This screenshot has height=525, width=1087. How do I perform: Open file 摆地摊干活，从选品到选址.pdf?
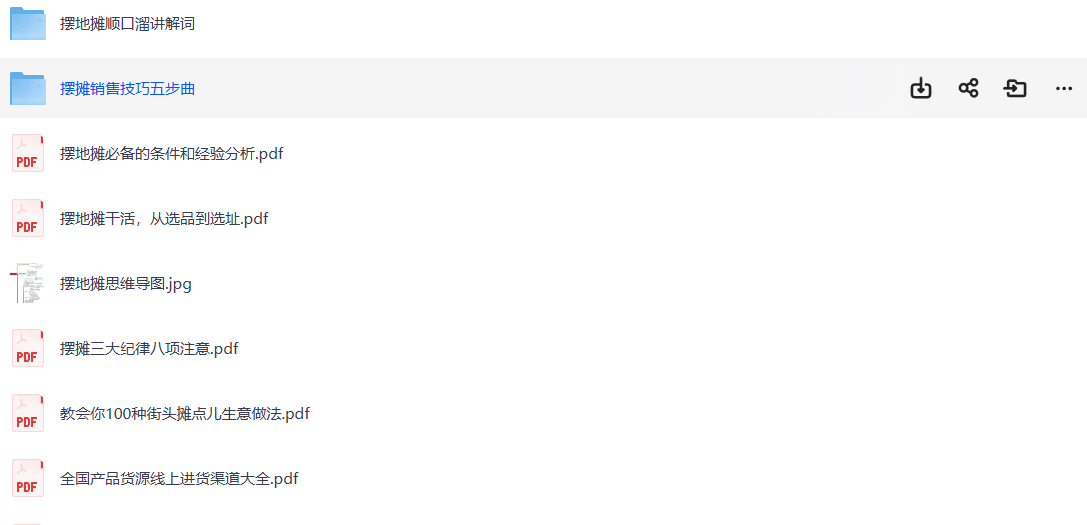[x=164, y=219]
